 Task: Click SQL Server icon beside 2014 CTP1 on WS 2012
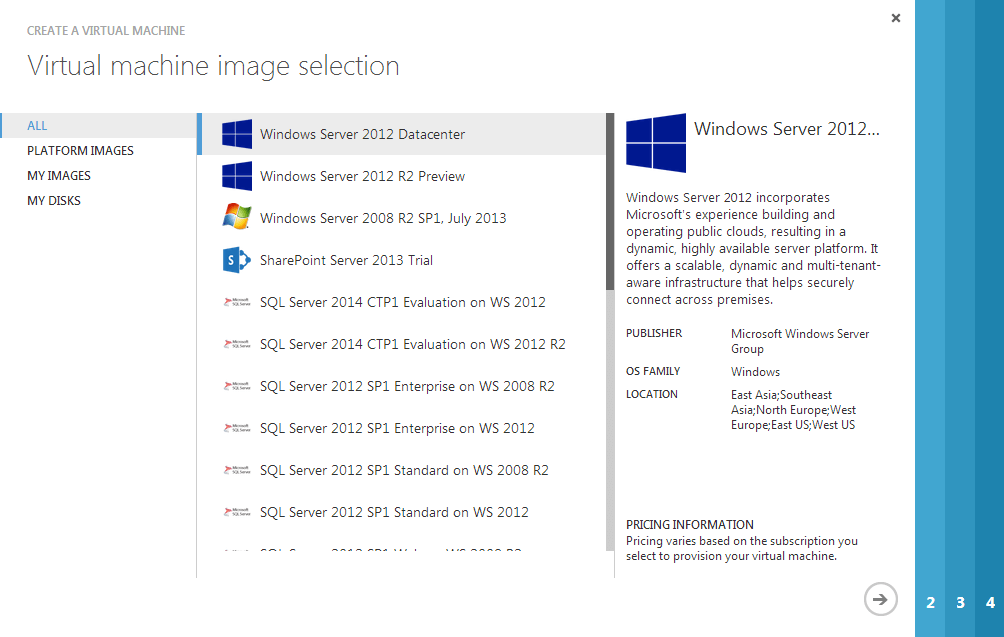[x=237, y=302]
